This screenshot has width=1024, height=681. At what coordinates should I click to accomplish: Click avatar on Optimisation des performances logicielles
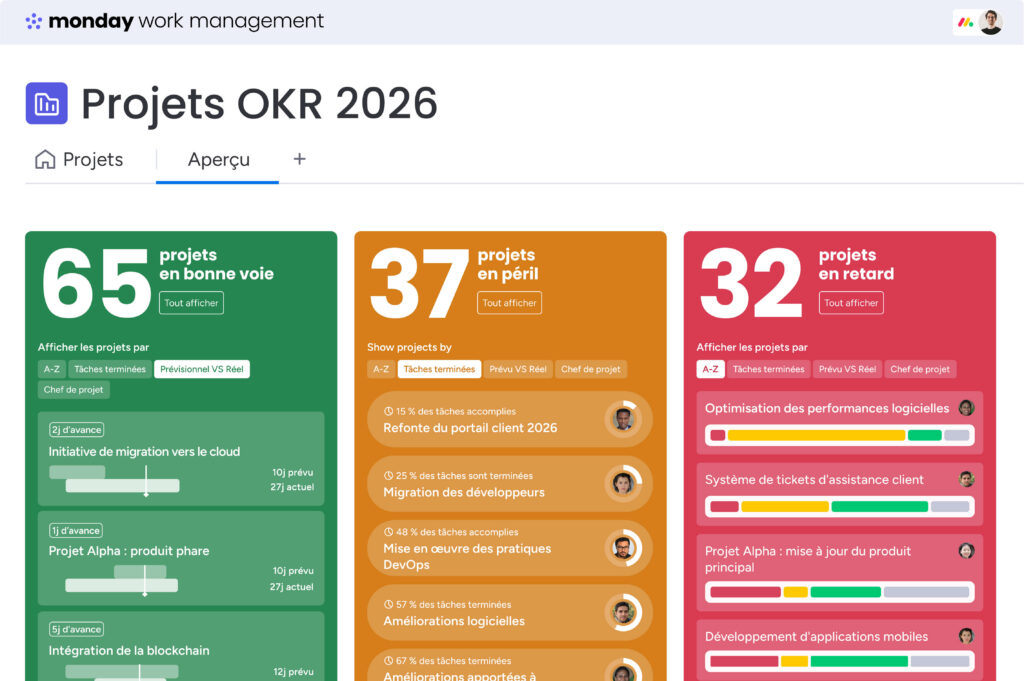(x=967, y=408)
